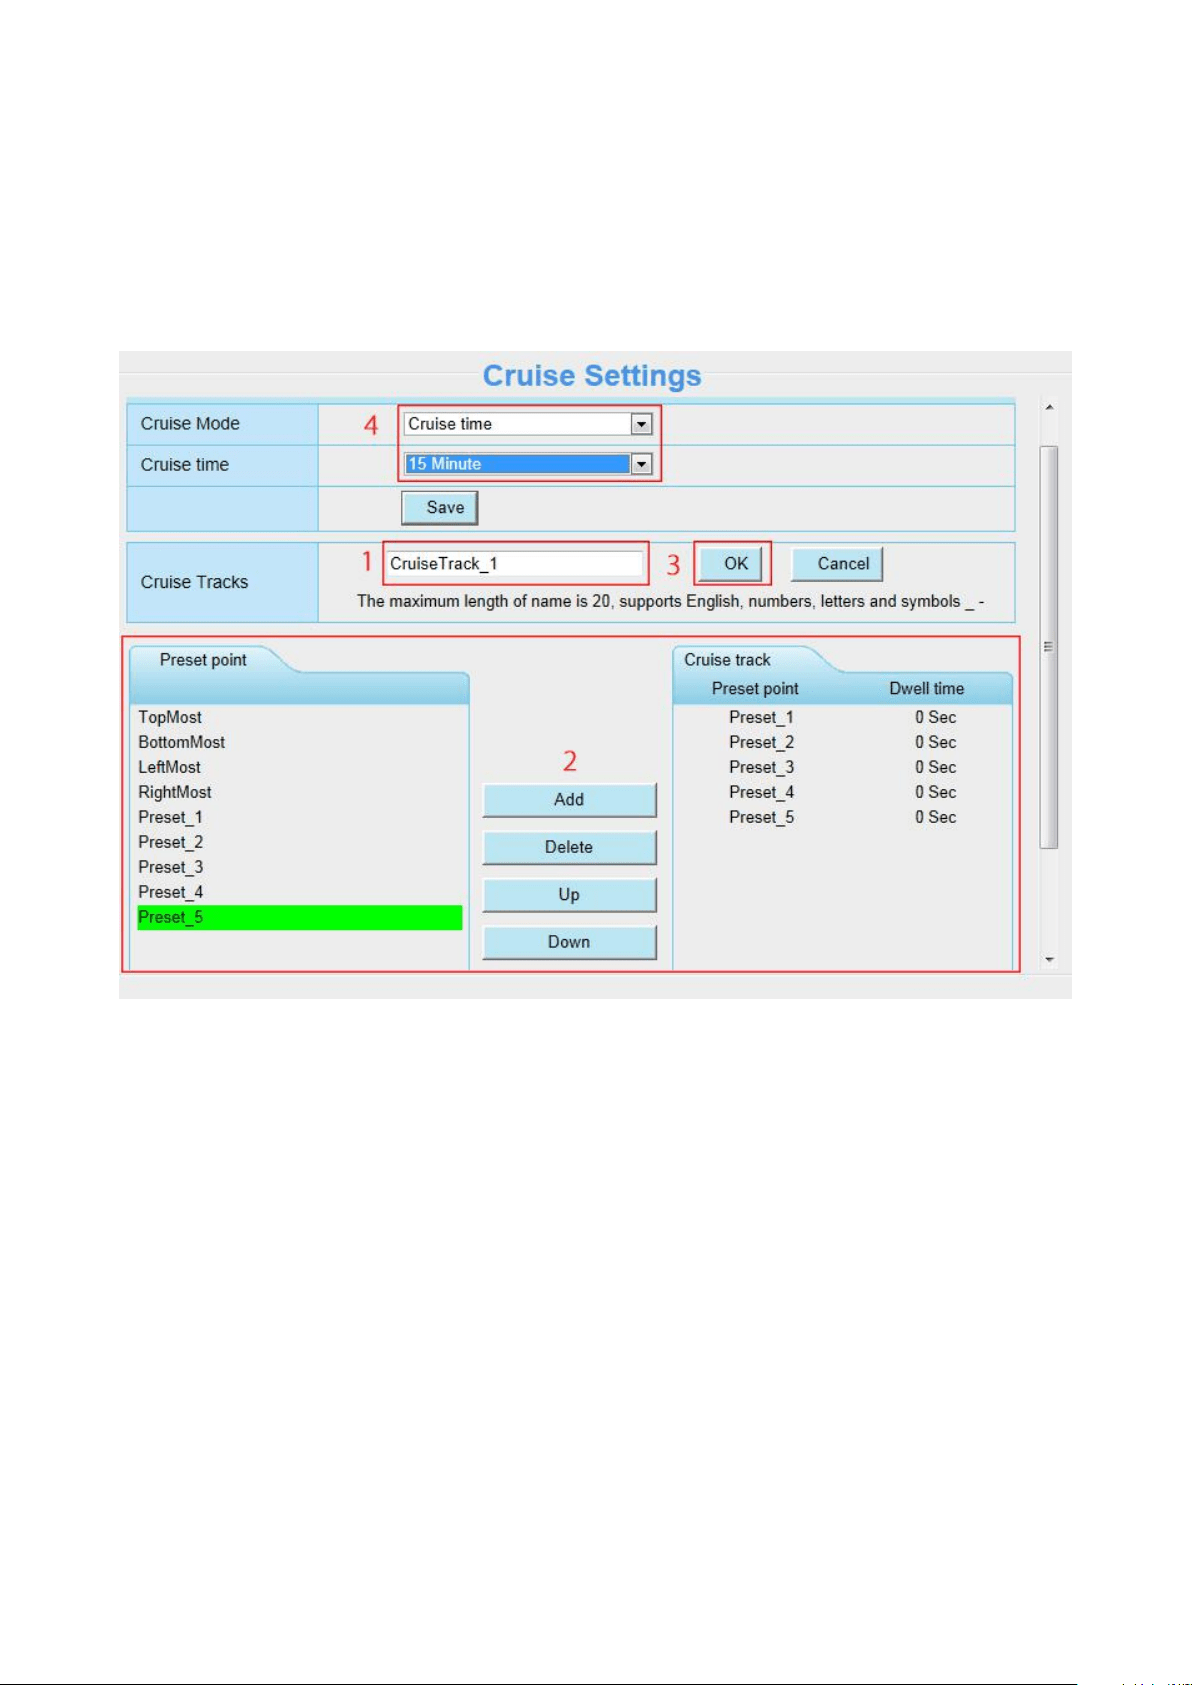Click the Save button
Image resolution: width=1192 pixels, height=1685 pixels.
tap(440, 508)
